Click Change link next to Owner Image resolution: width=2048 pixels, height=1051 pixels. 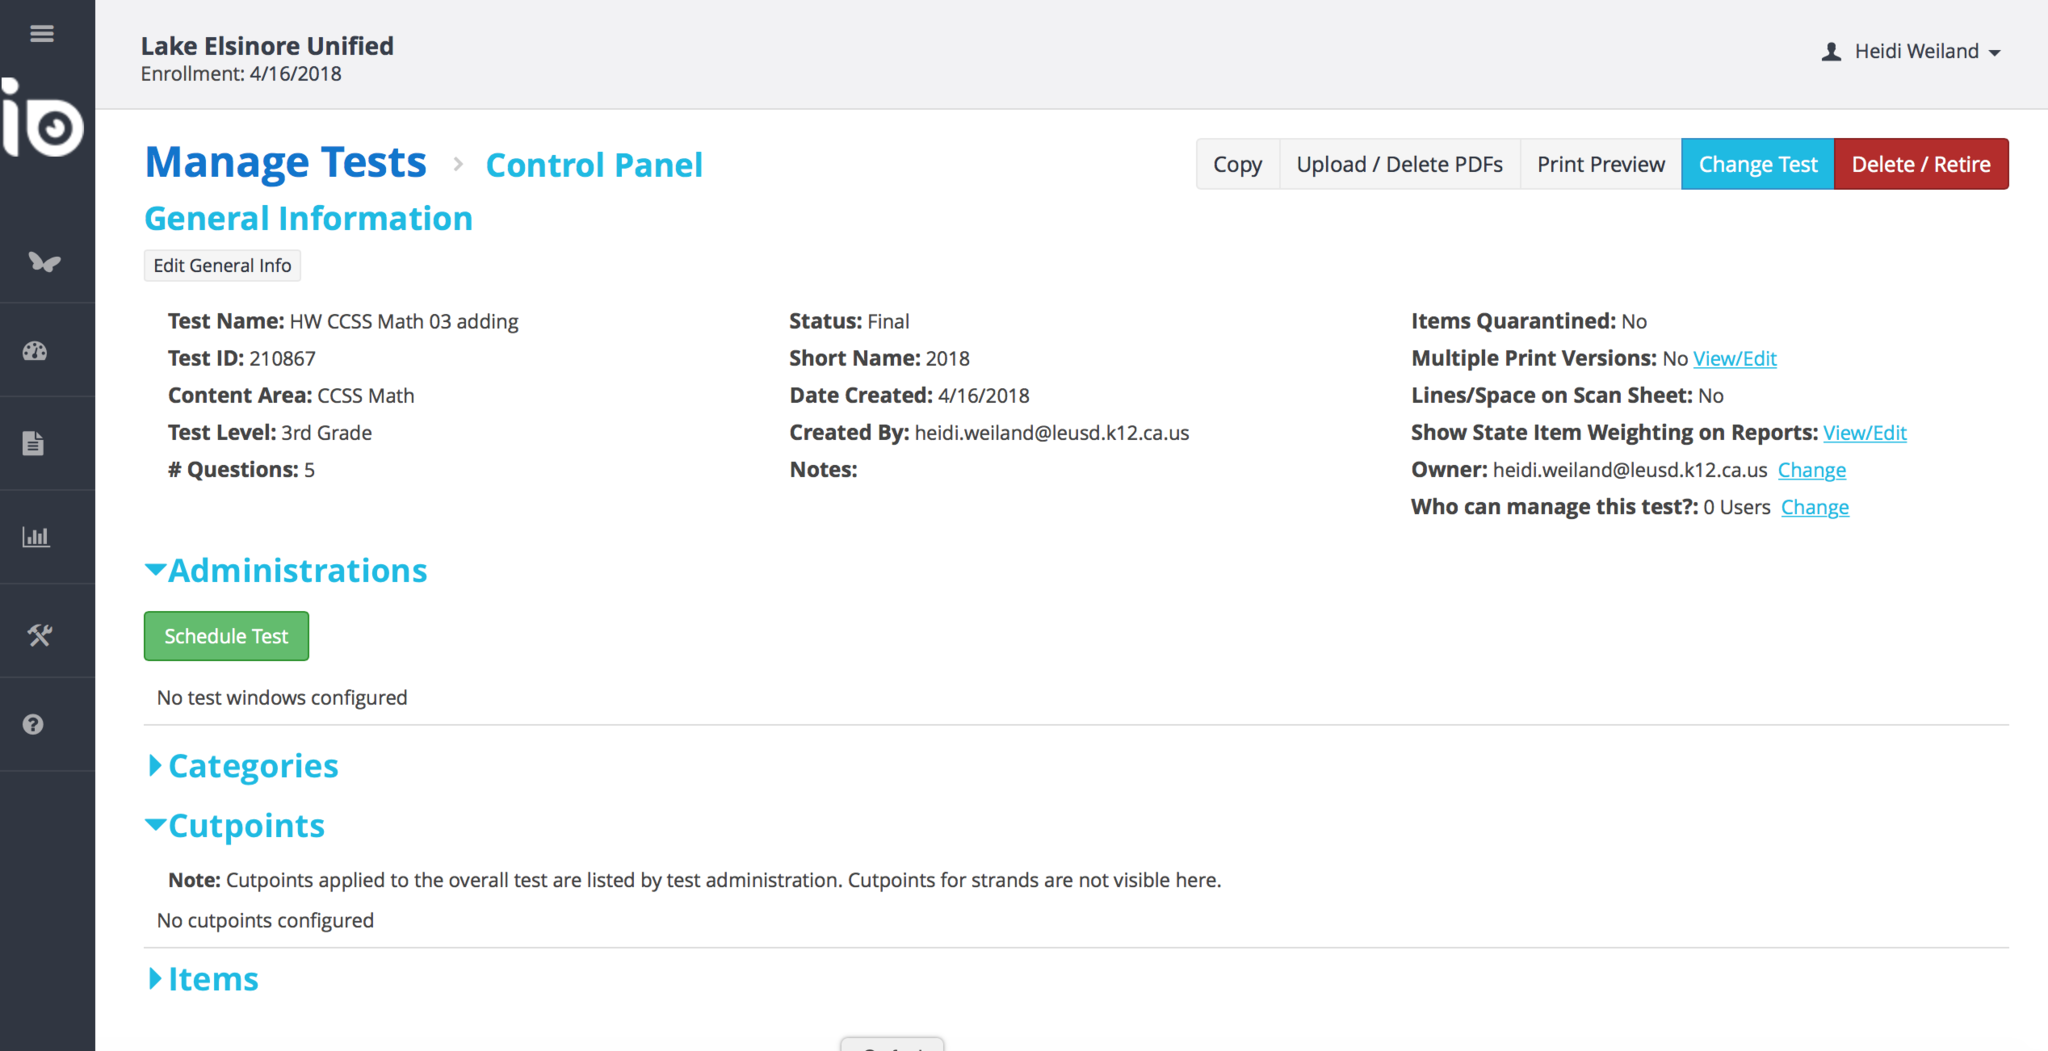pyautogui.click(x=1811, y=470)
